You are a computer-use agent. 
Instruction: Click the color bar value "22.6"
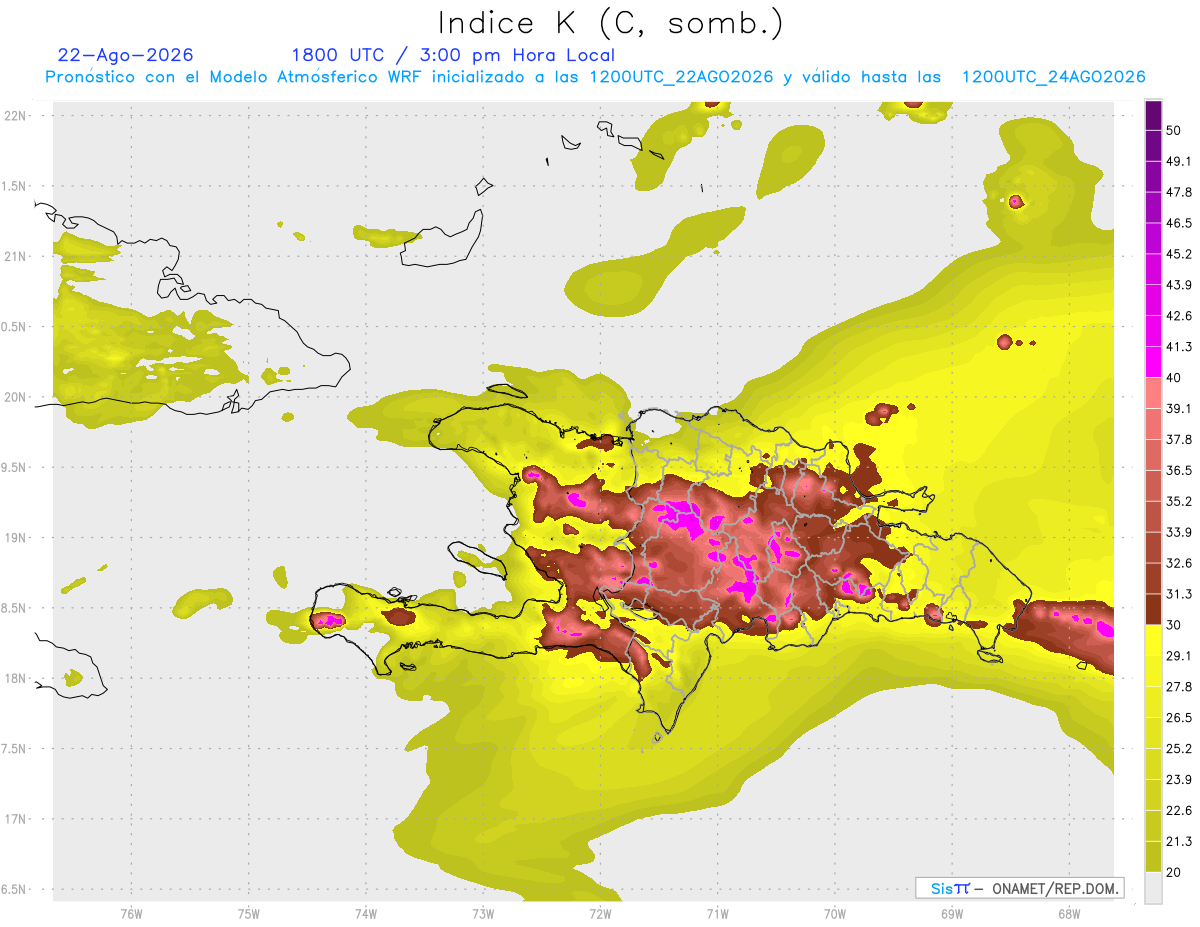tap(1178, 810)
